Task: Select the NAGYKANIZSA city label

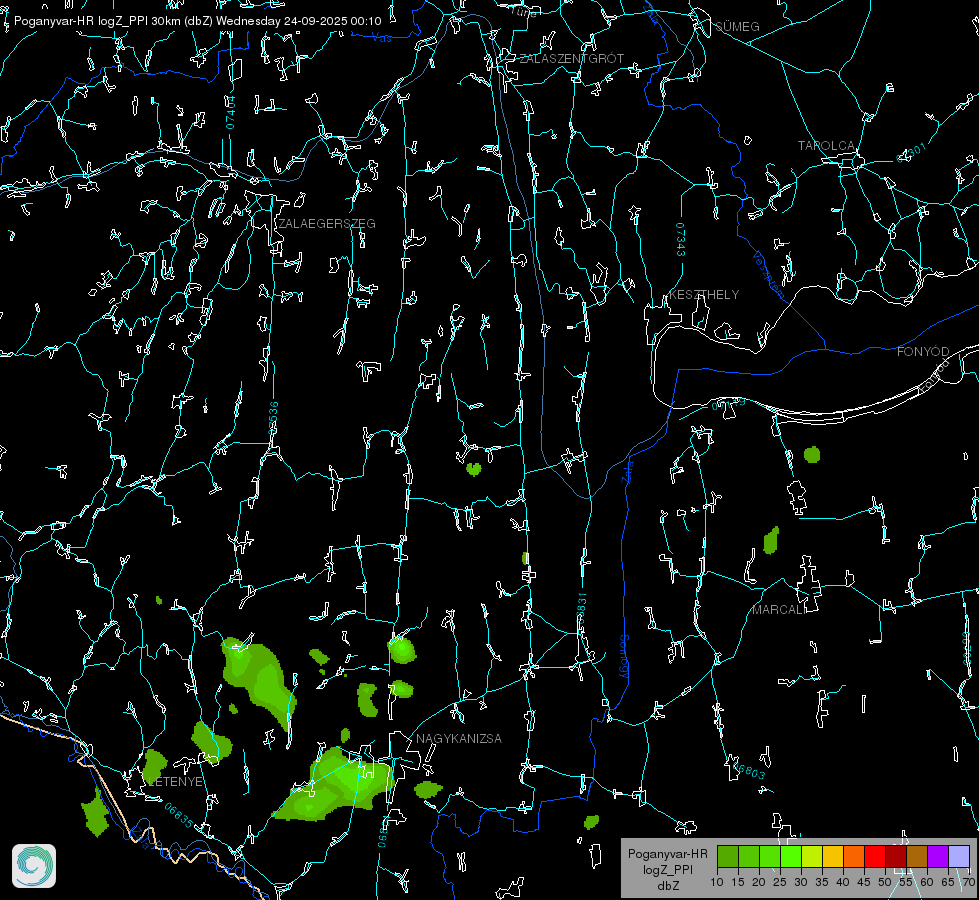Action: tap(459, 739)
